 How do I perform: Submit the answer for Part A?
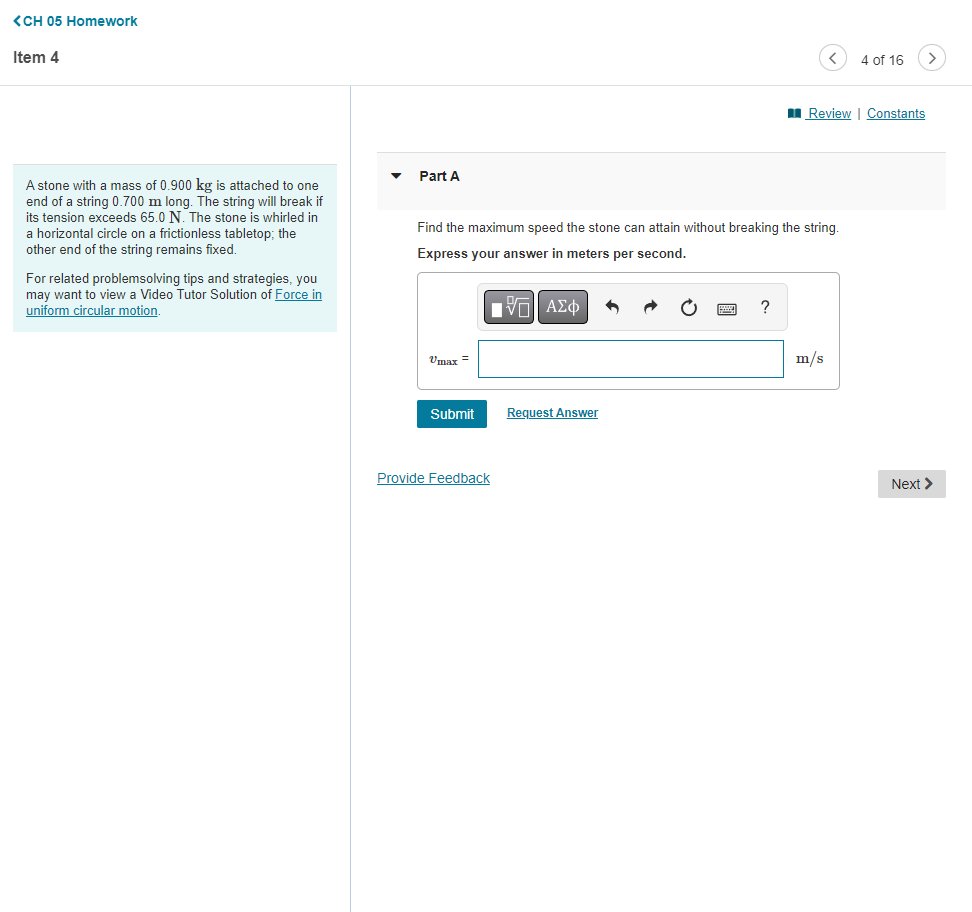coord(451,413)
